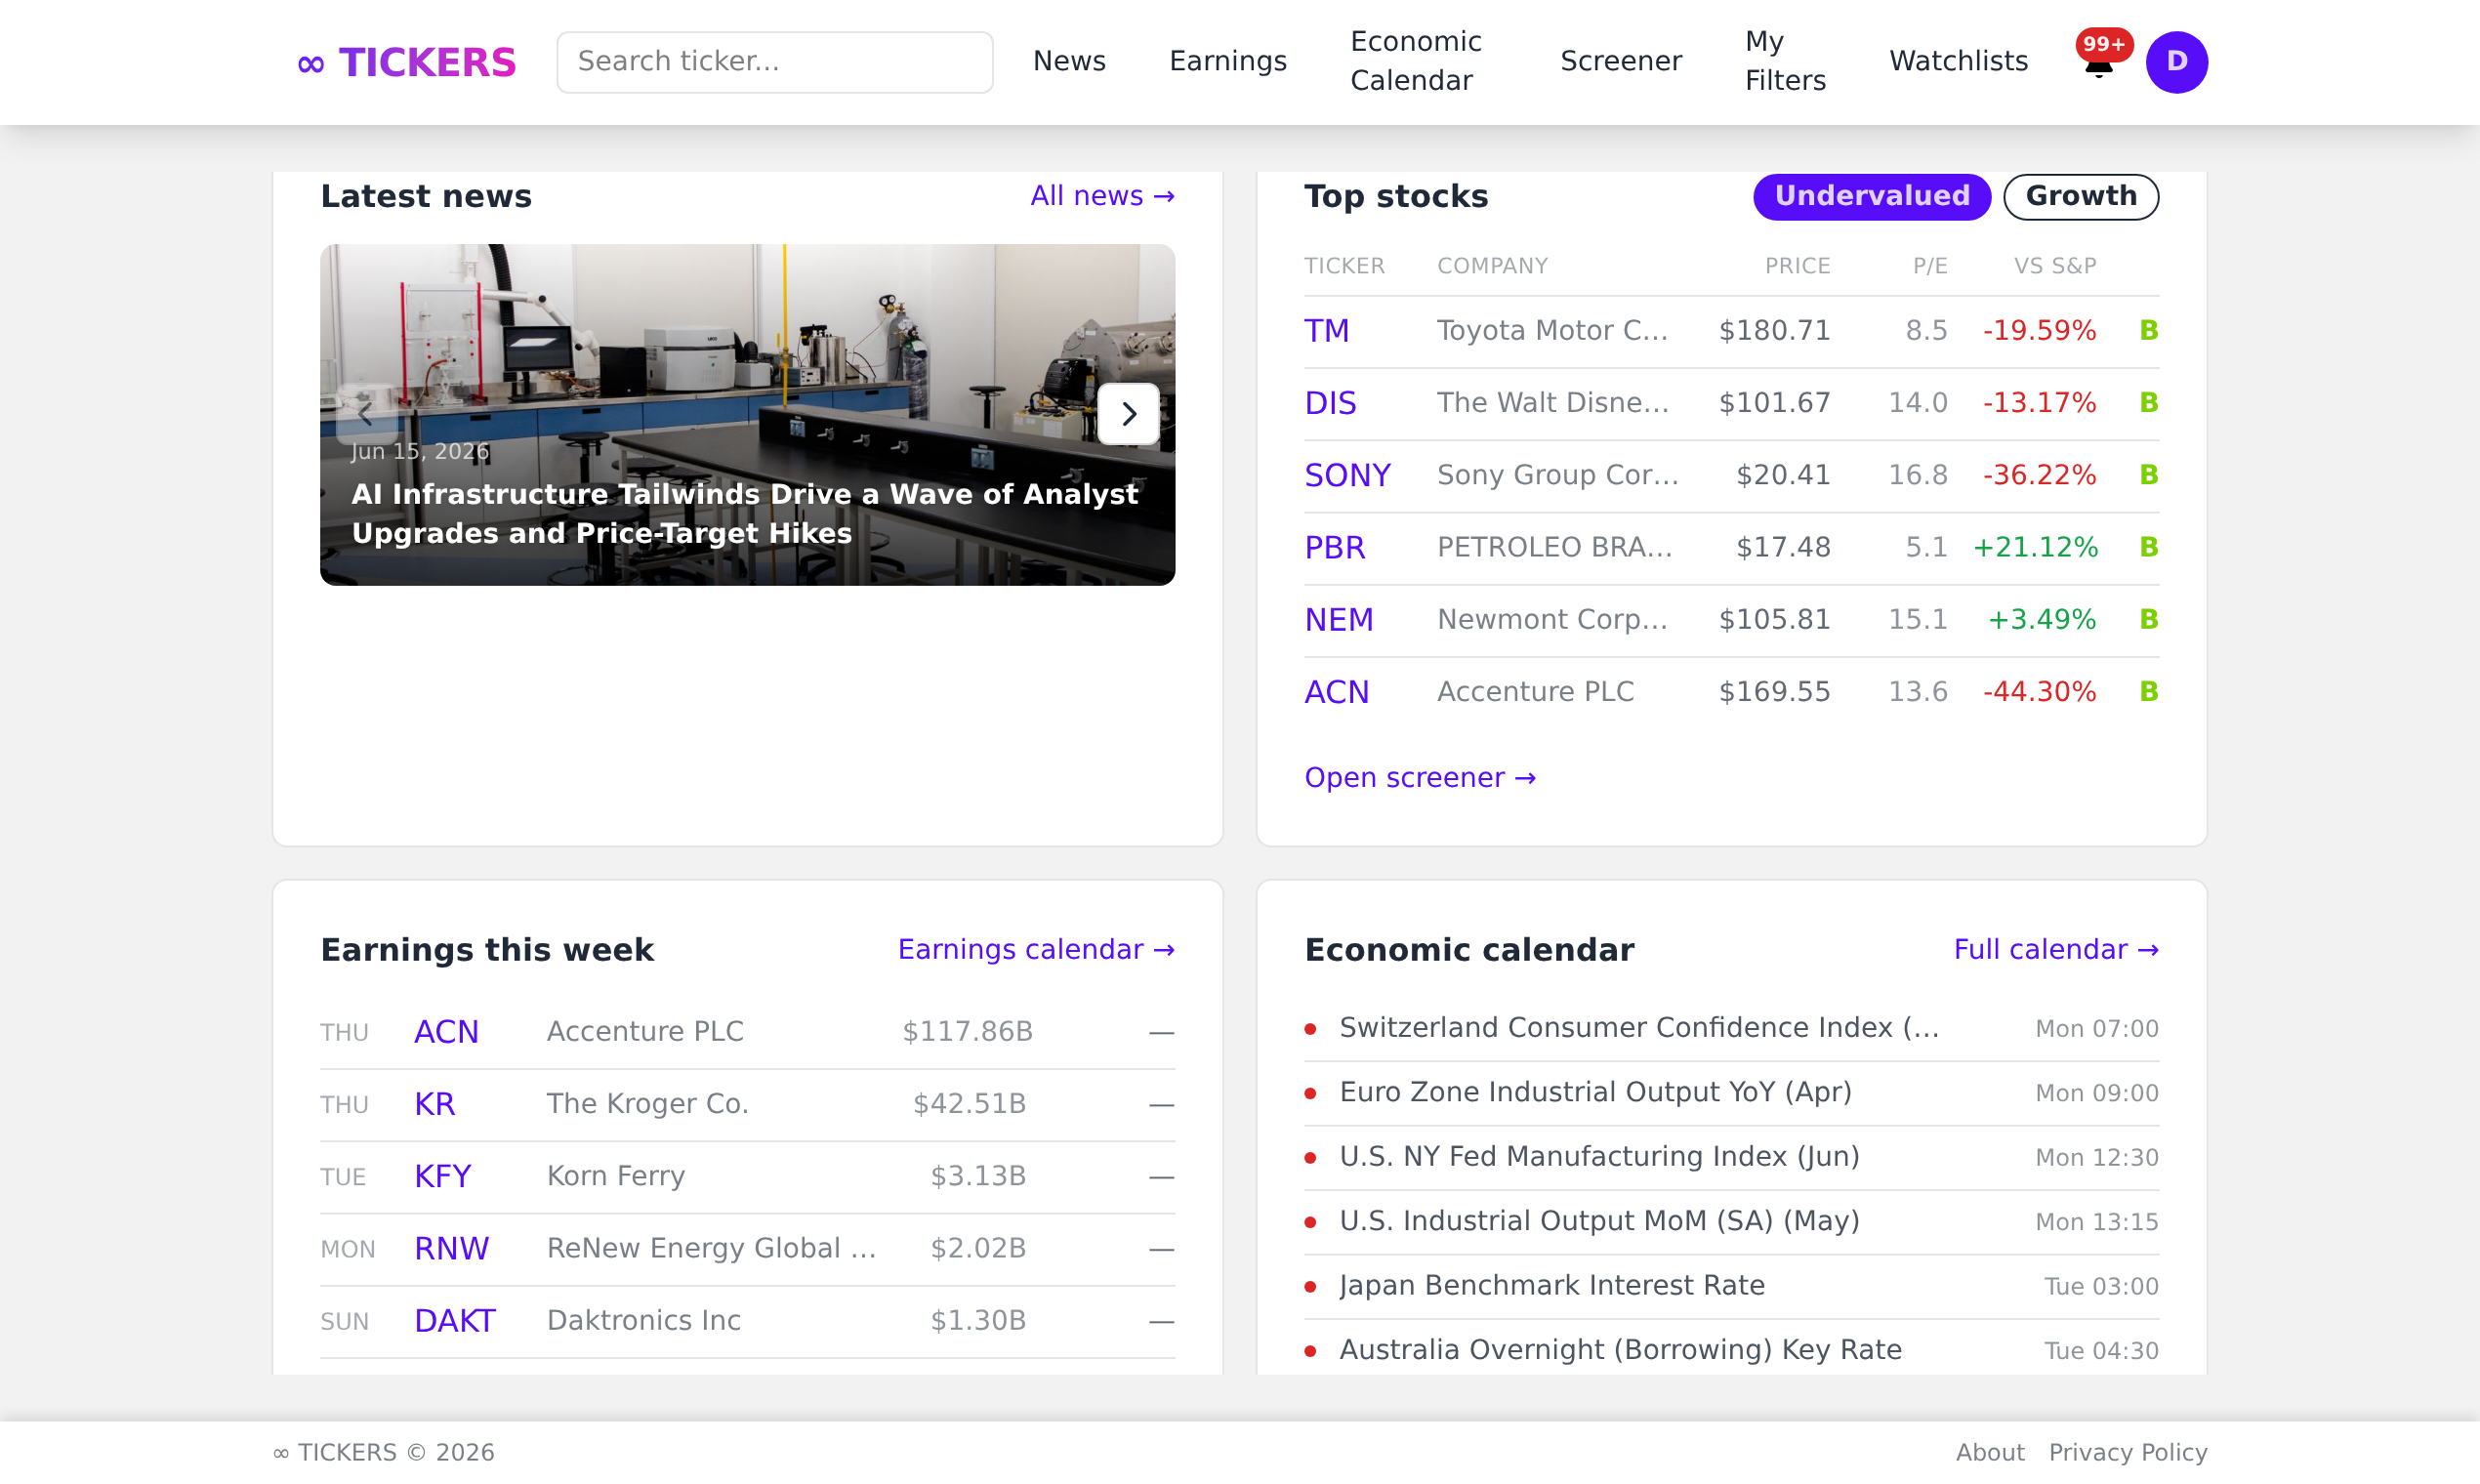The height and width of the screenshot is (1484, 2480).
Task: Click the -44.30% value for Accenture
Action: point(2039,692)
